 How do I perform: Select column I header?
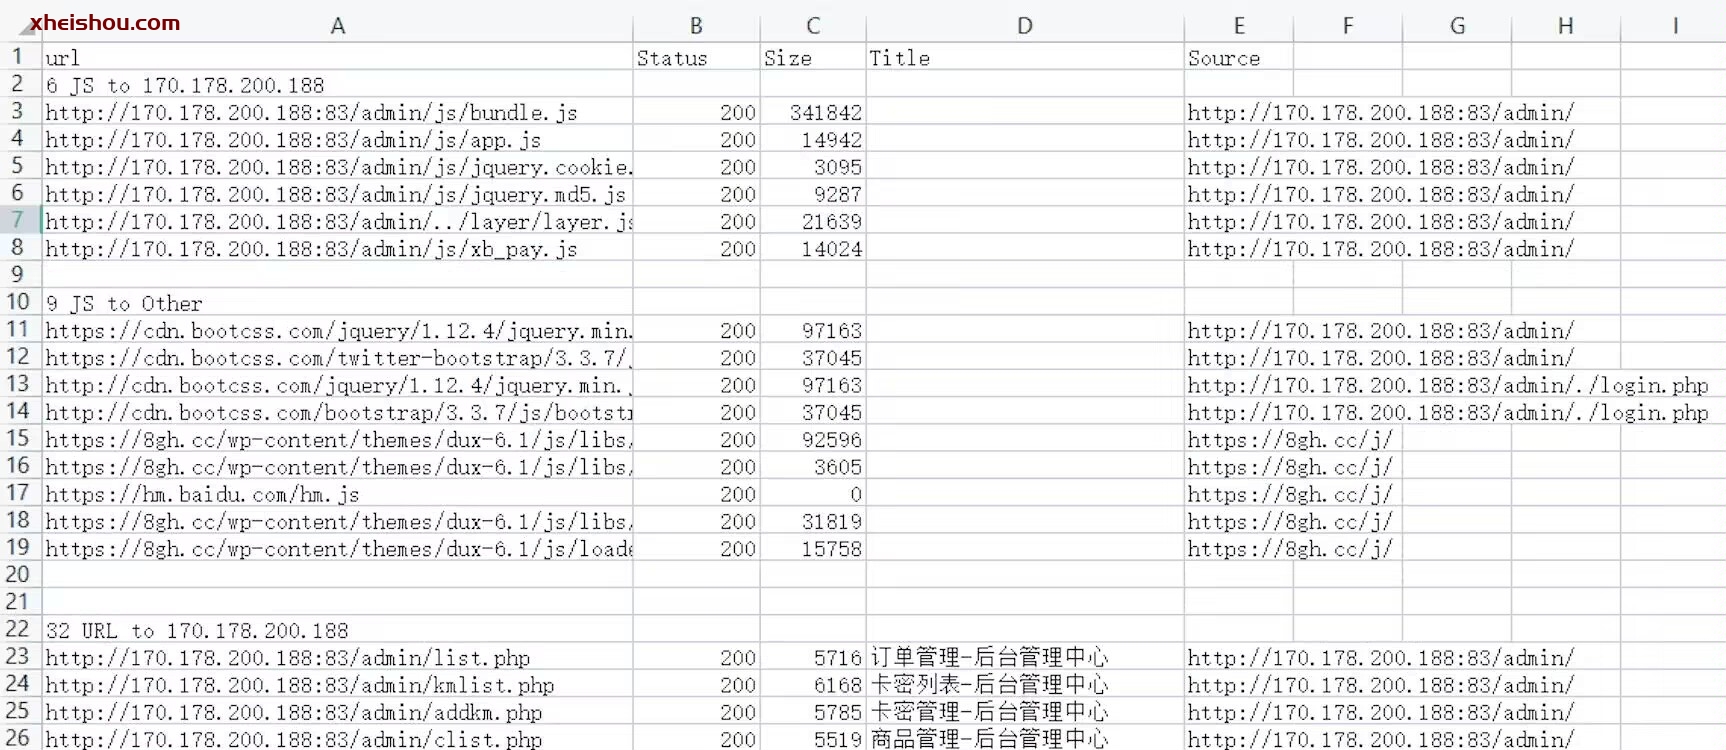[1674, 26]
